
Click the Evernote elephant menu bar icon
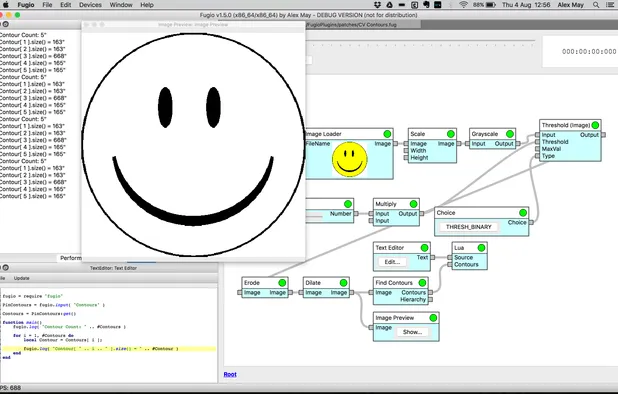click(426, 5)
